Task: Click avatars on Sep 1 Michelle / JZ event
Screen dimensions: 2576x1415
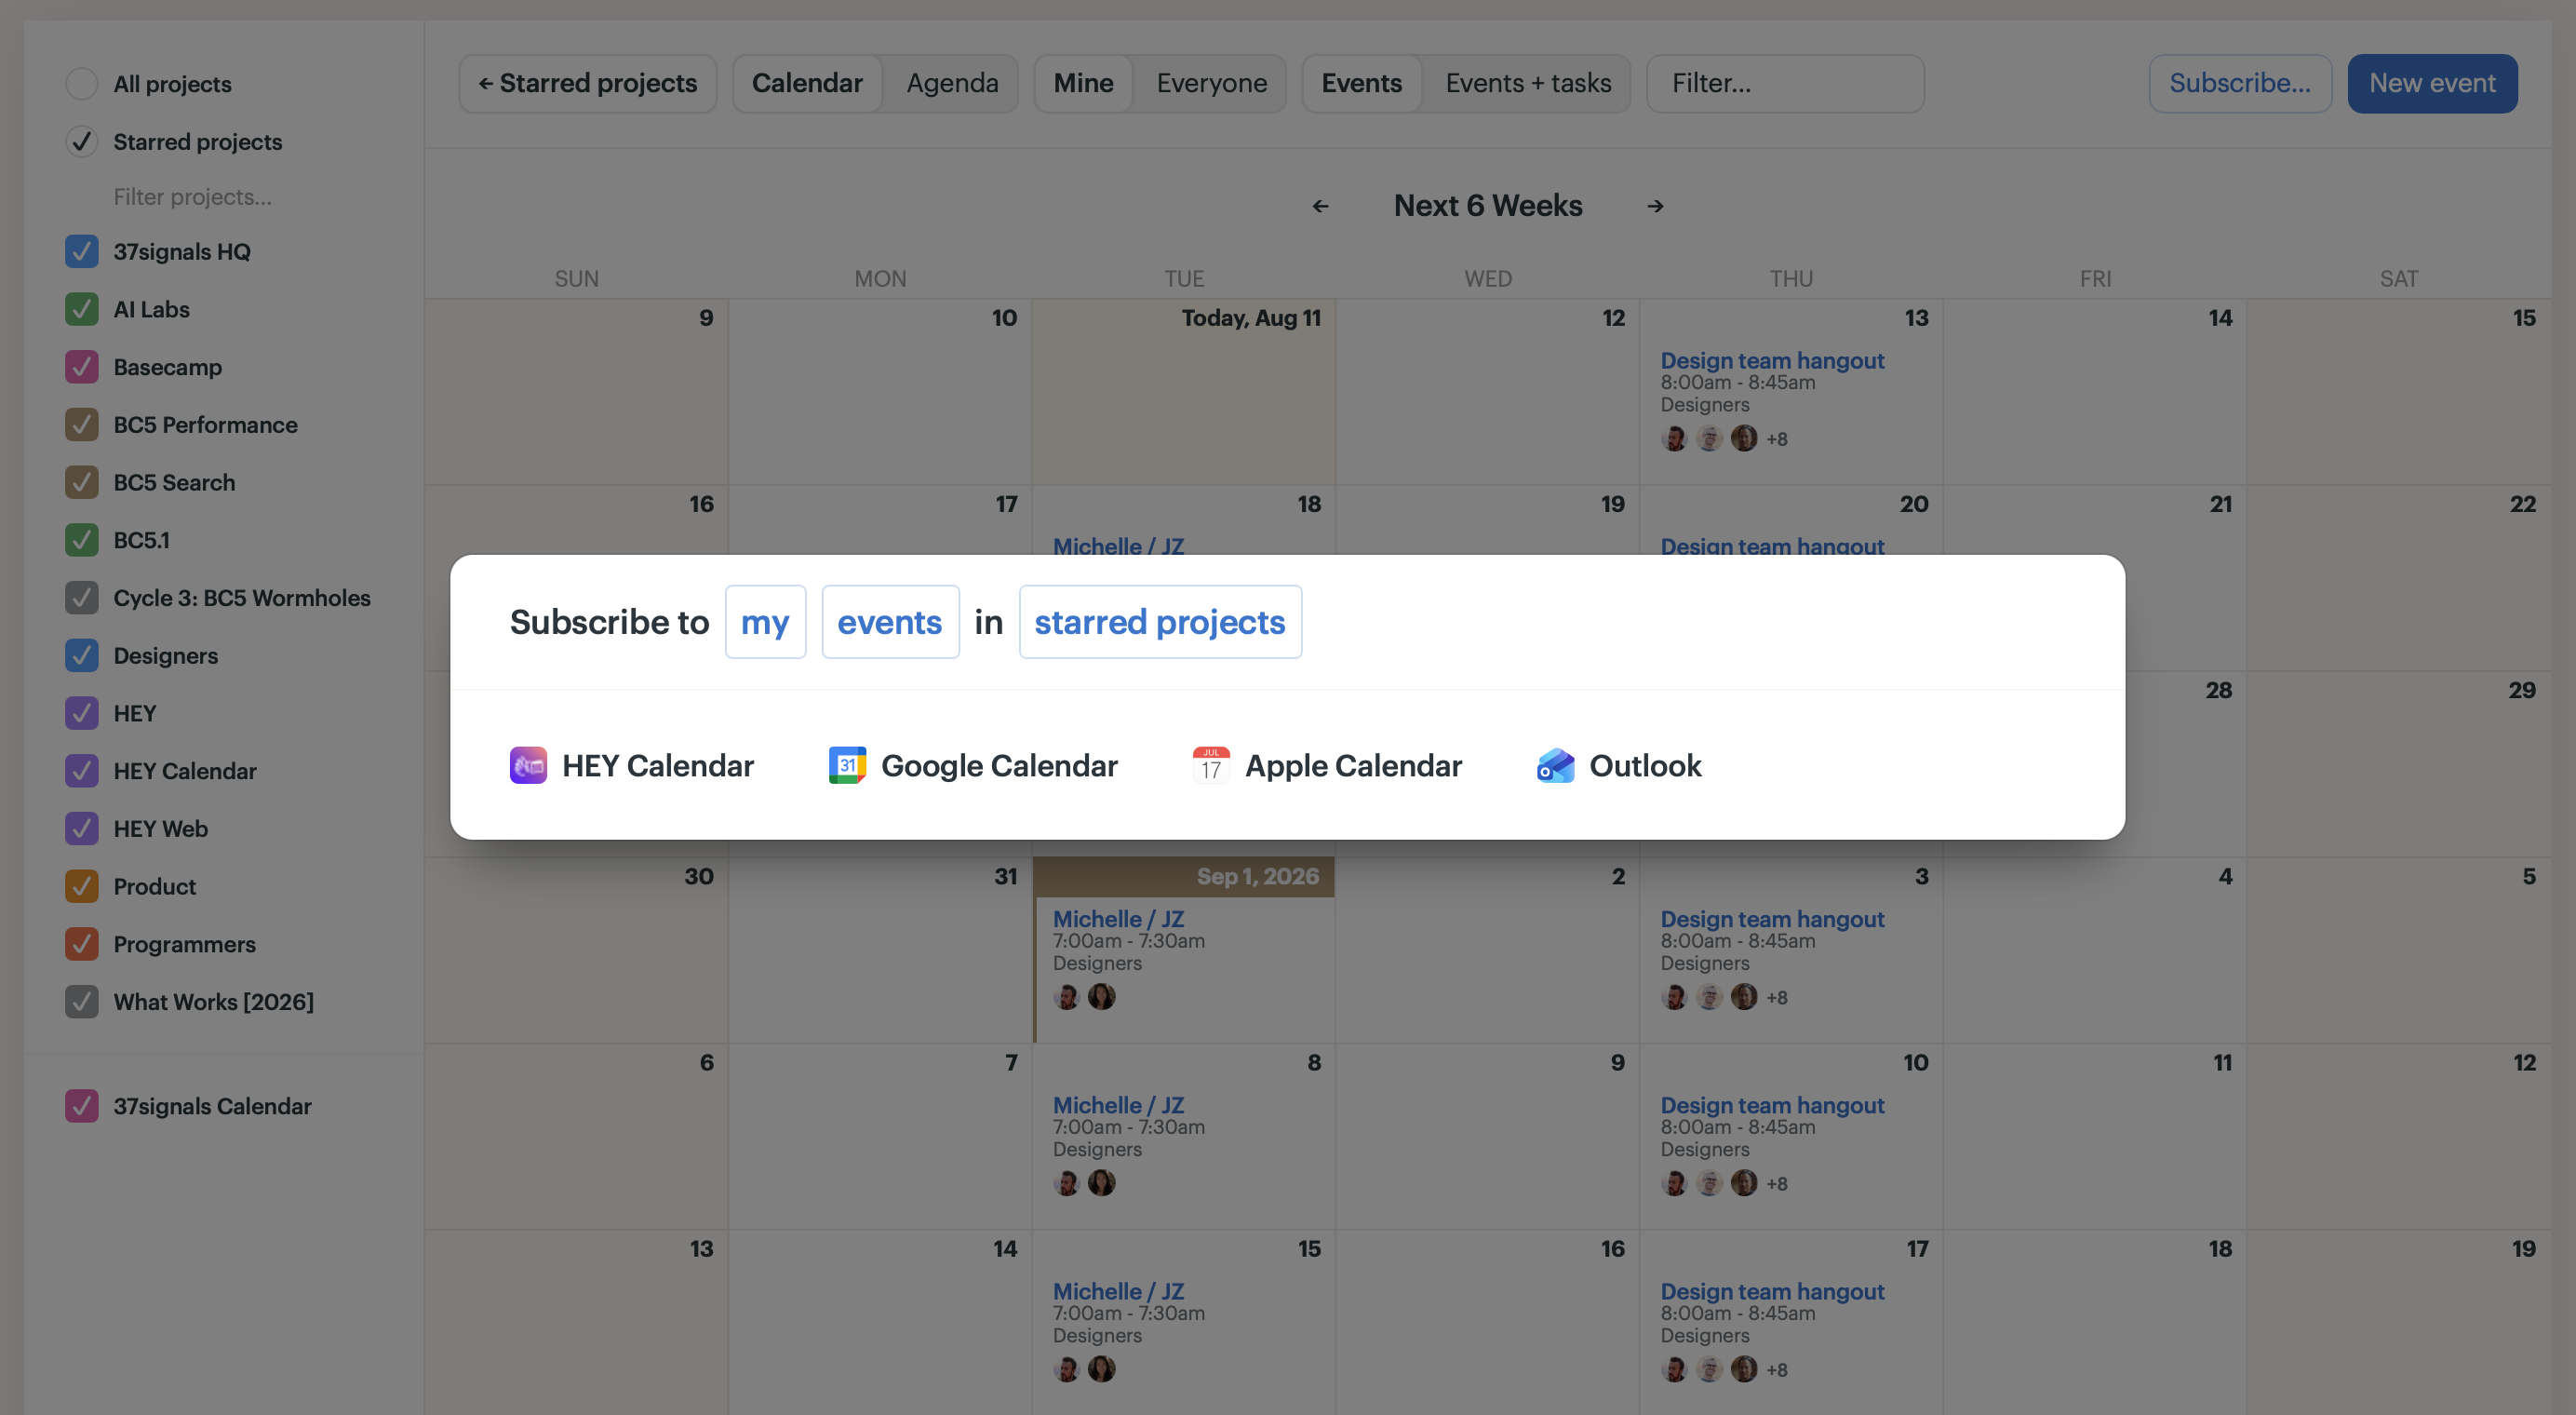Action: point(1084,996)
